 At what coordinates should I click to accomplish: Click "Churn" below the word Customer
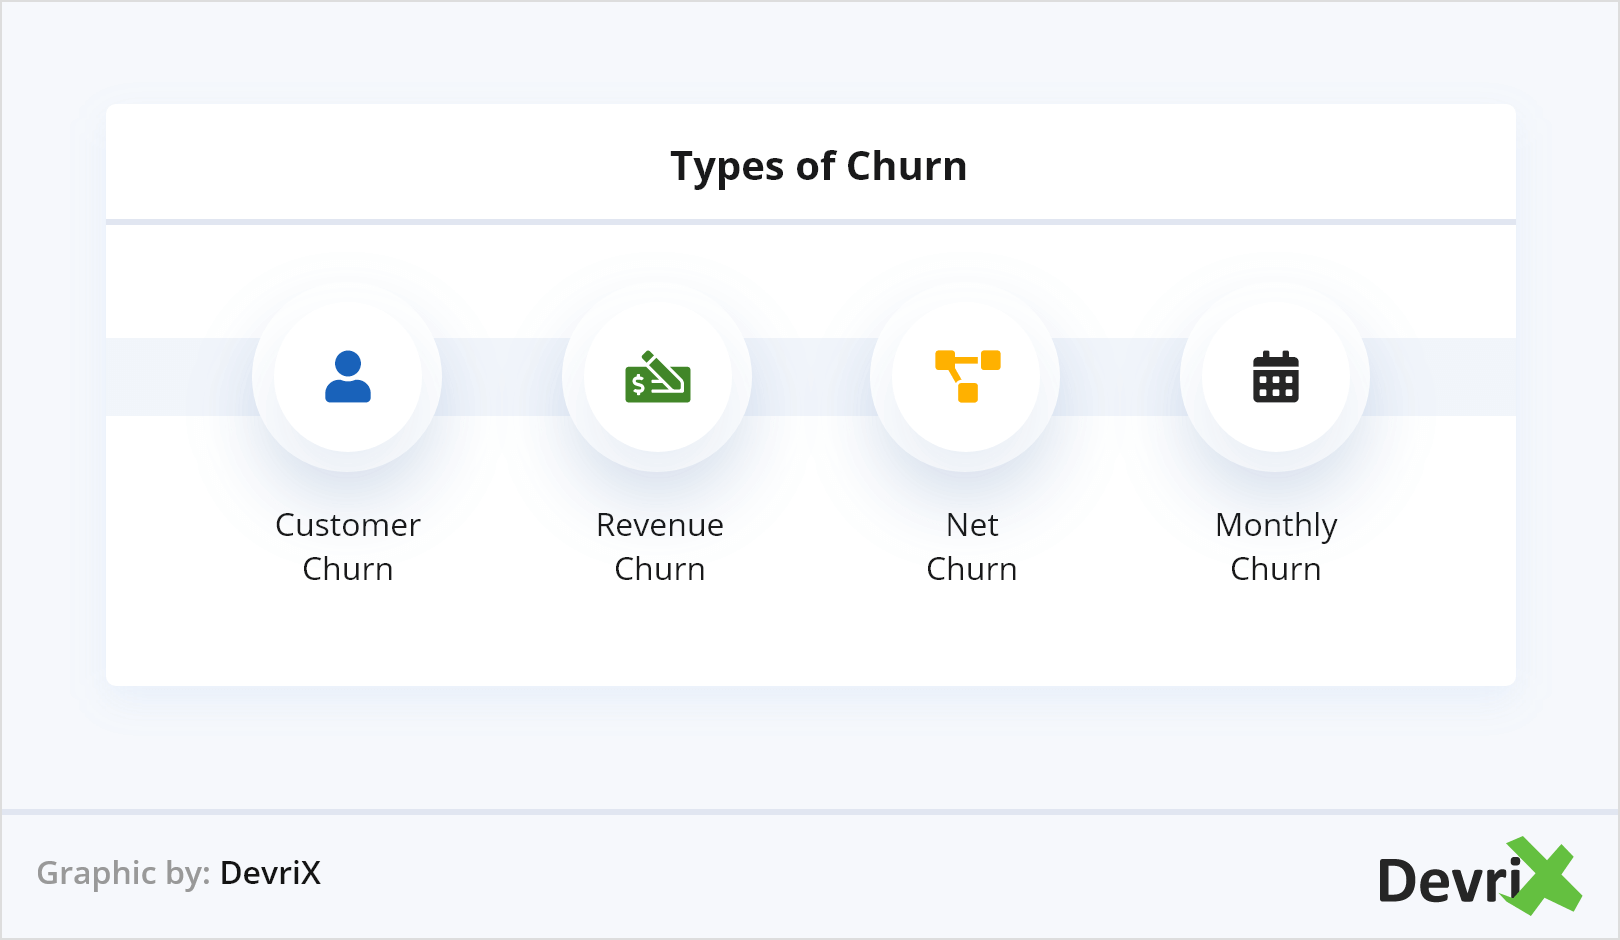(348, 569)
